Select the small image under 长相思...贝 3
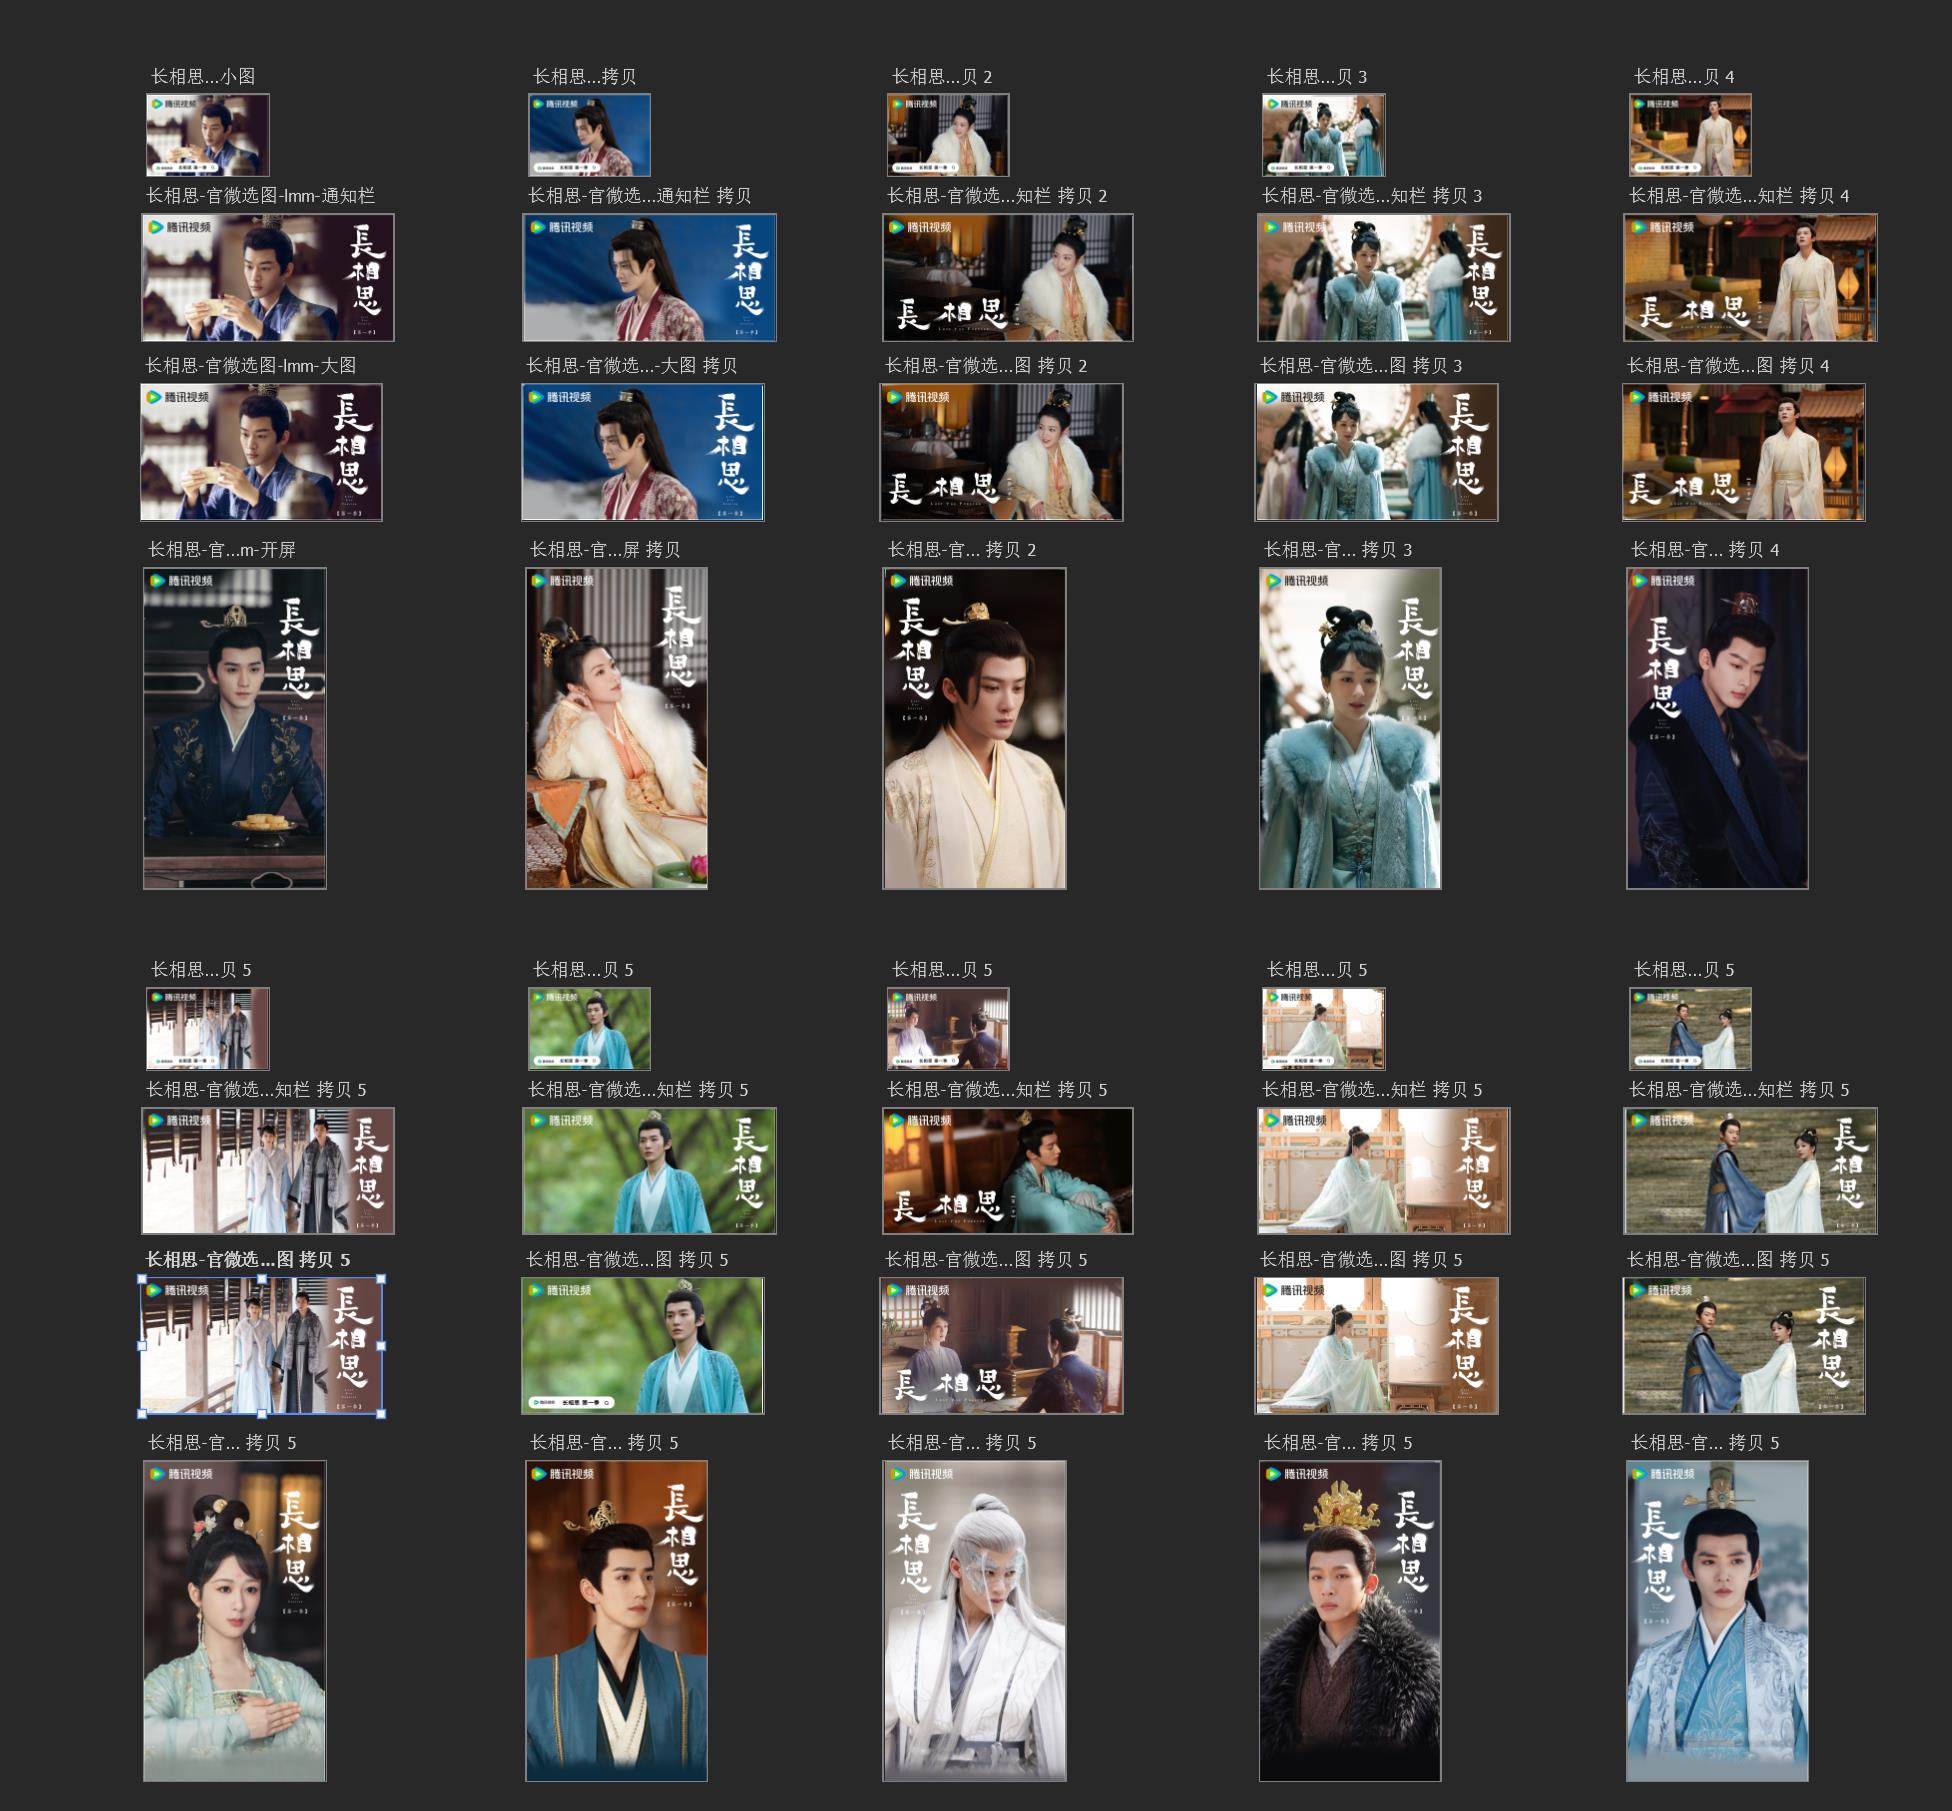1952x1811 pixels. (1323, 135)
